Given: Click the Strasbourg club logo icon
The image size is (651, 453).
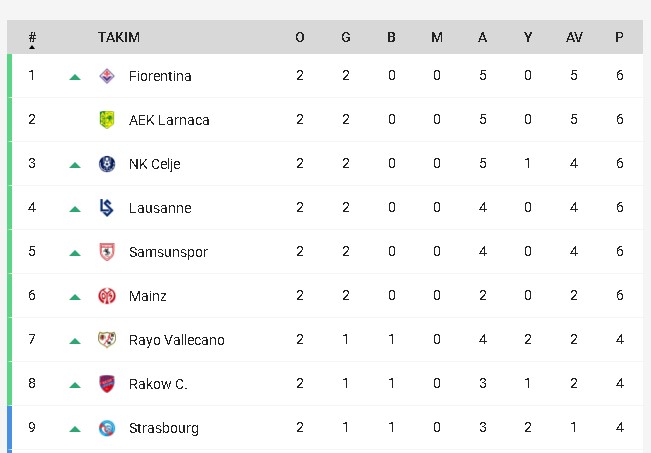Looking at the screenshot, I should point(107,428).
